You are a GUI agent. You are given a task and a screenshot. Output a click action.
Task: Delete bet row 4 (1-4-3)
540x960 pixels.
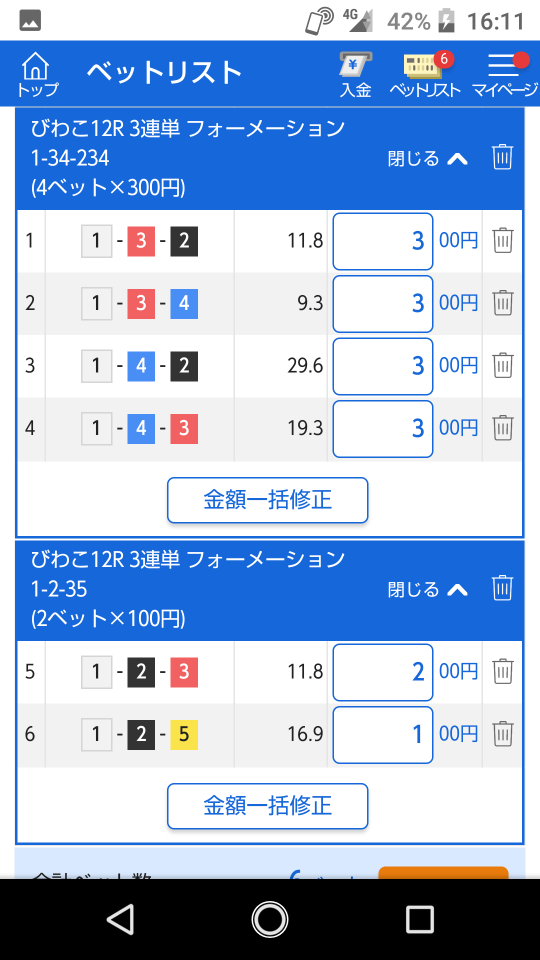click(503, 428)
